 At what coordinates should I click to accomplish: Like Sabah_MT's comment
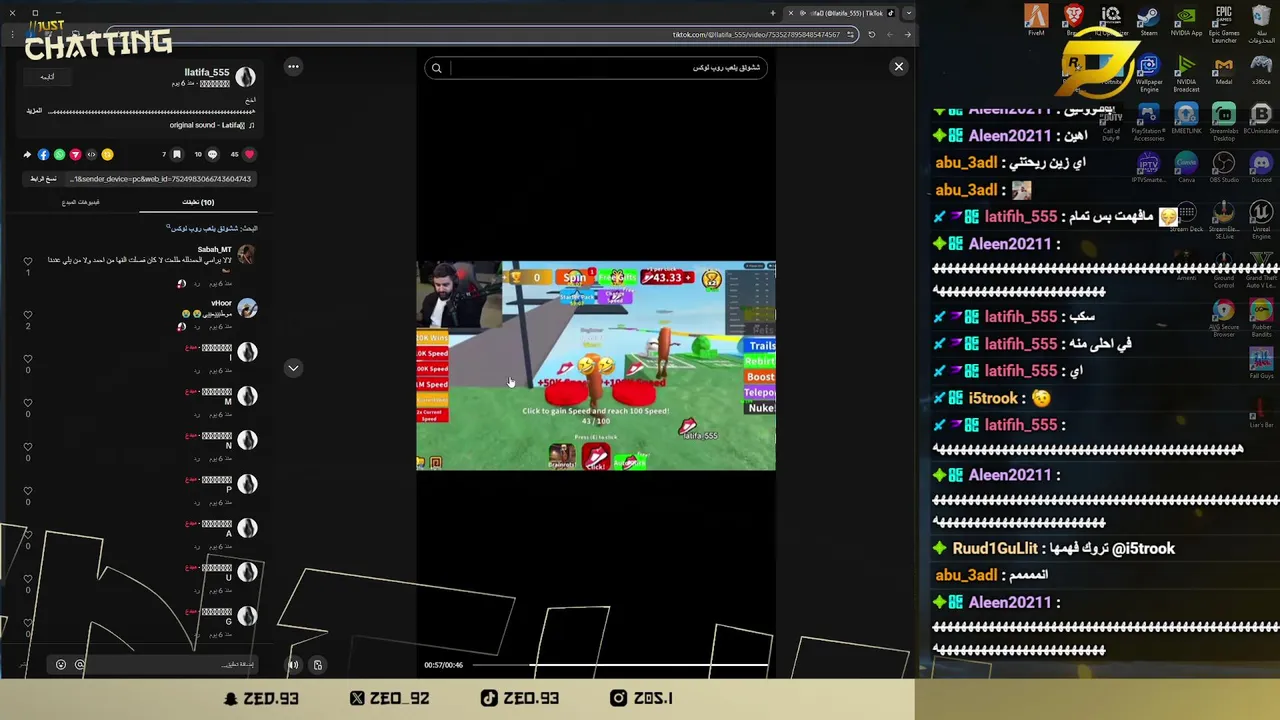28,261
